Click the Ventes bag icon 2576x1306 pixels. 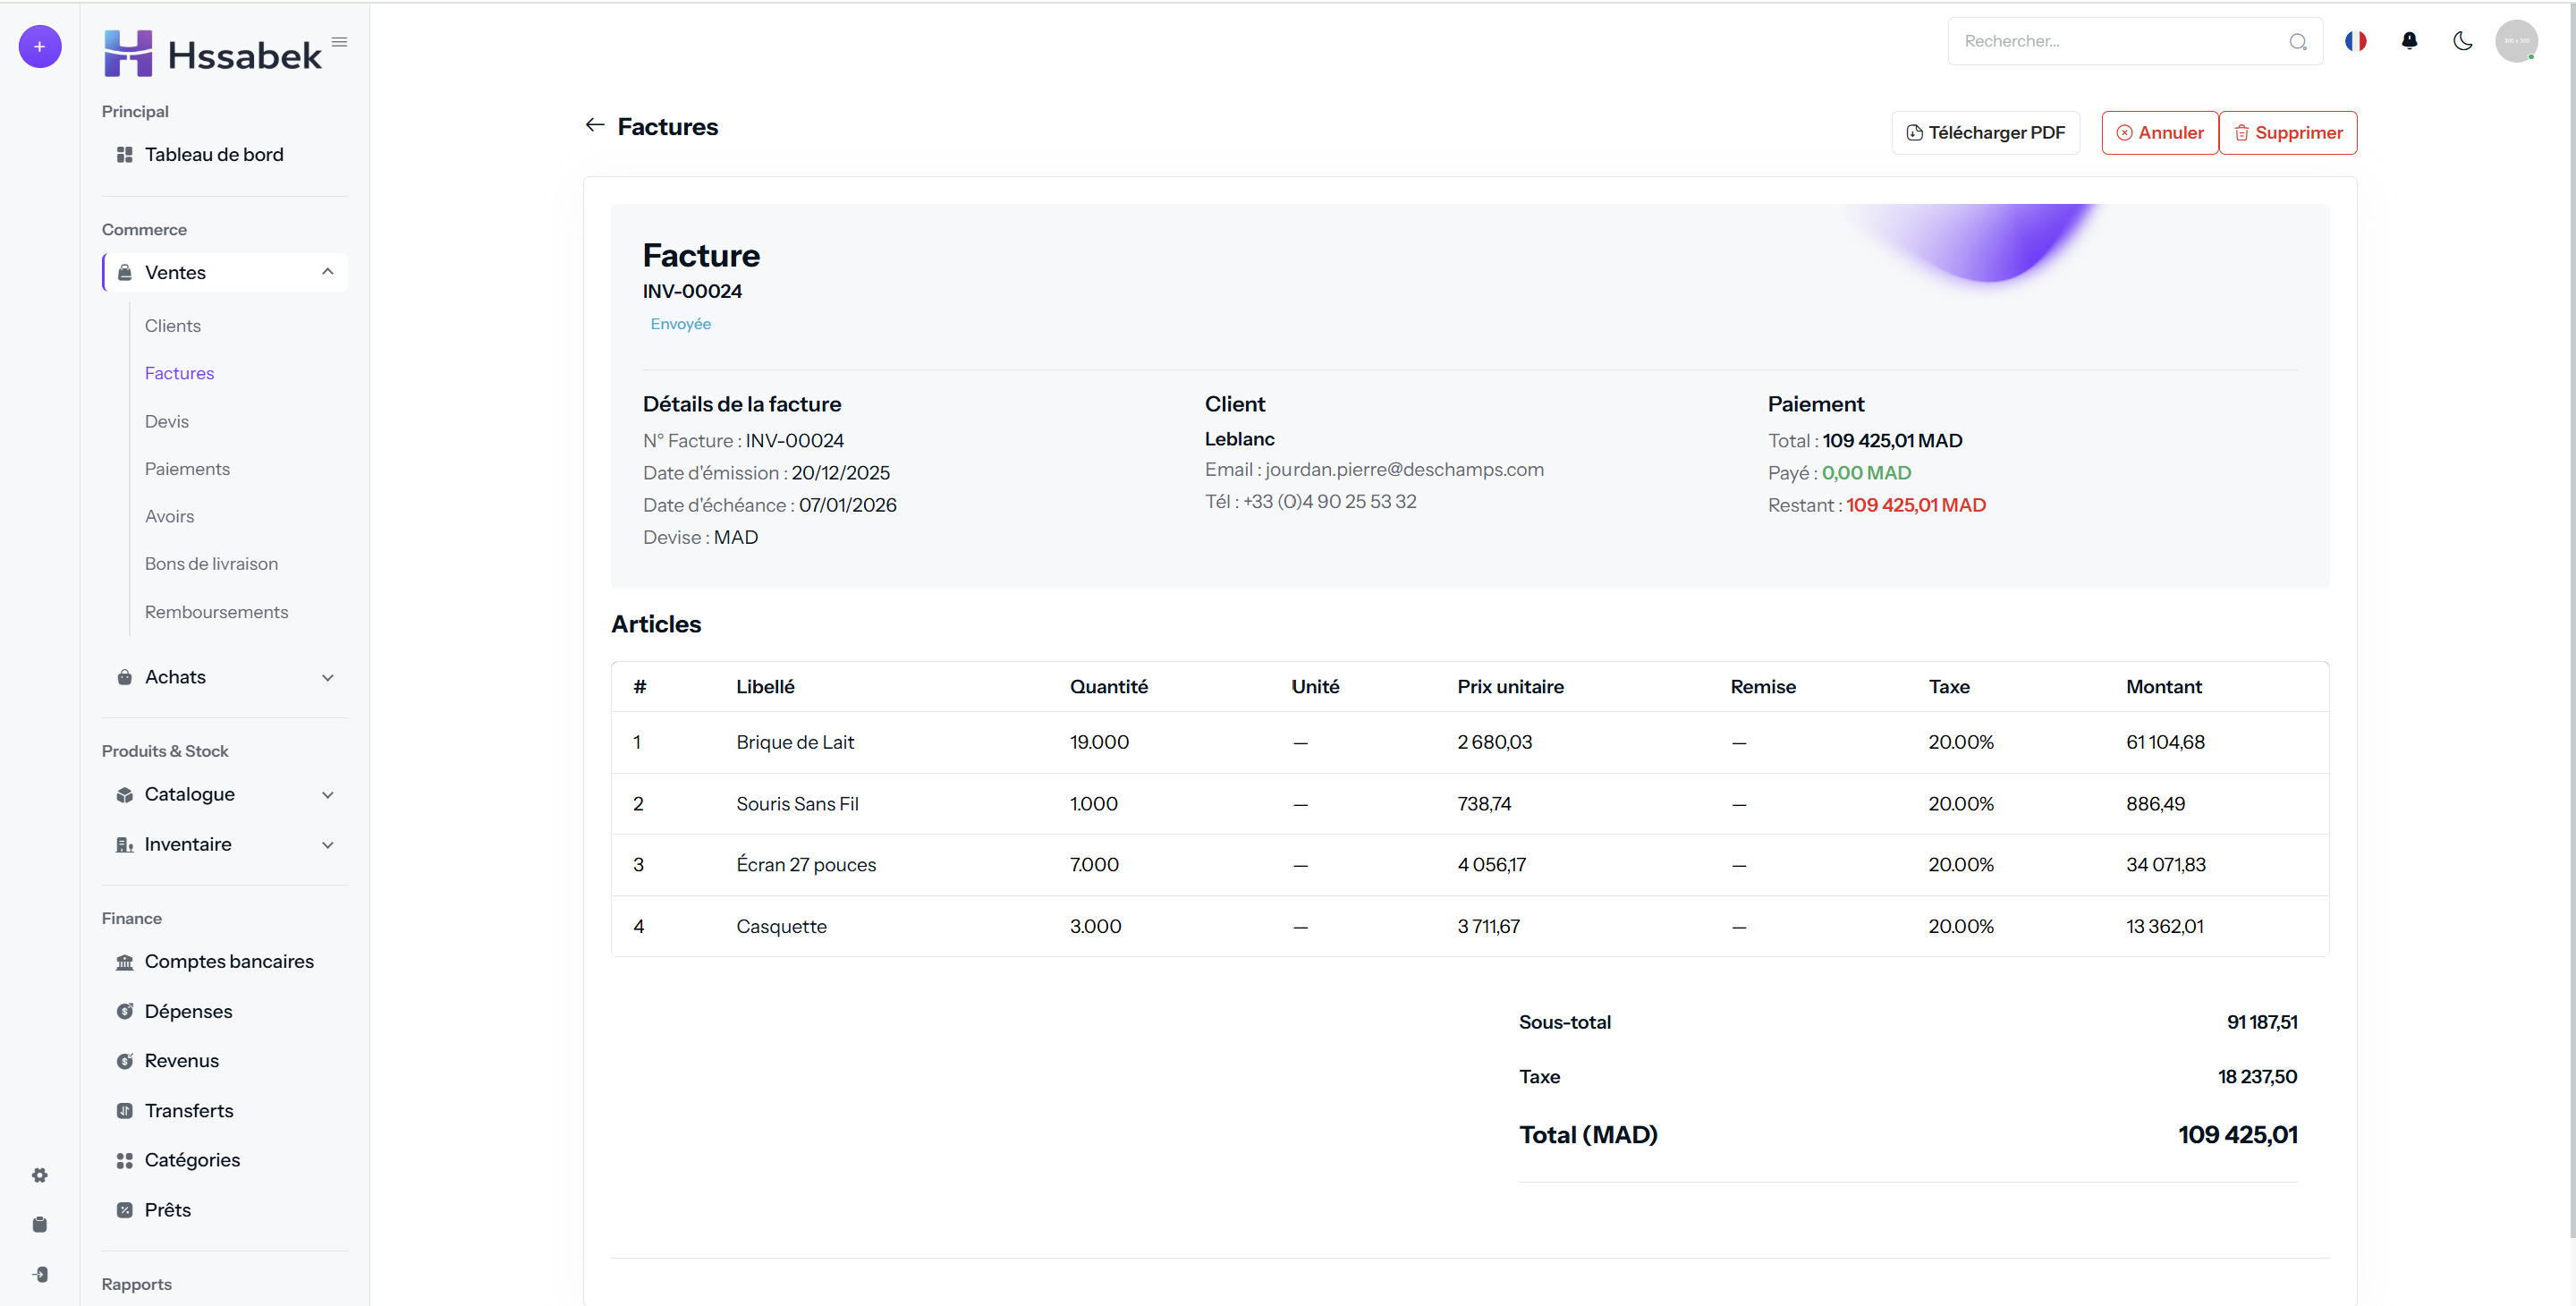124,273
